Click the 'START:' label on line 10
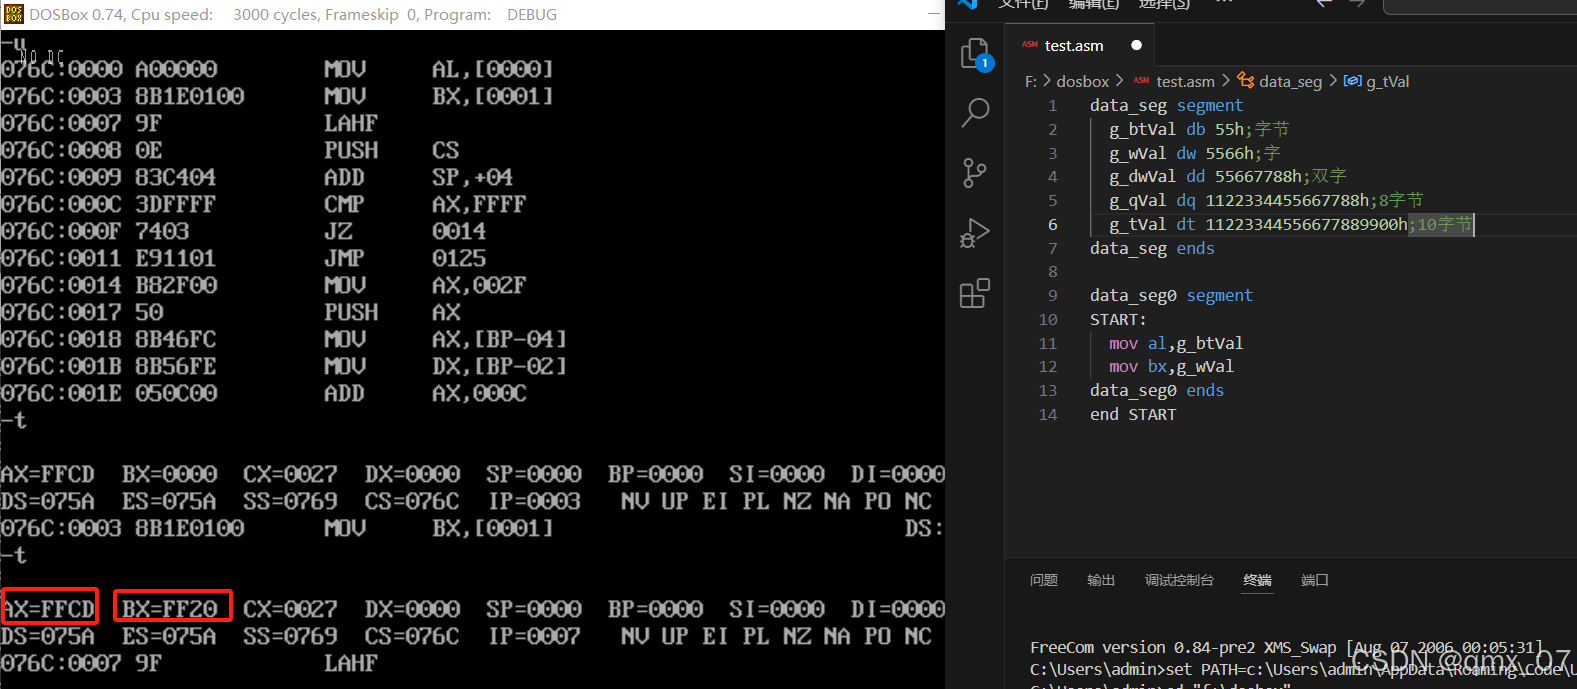The width and height of the screenshot is (1577, 689). coord(1118,319)
